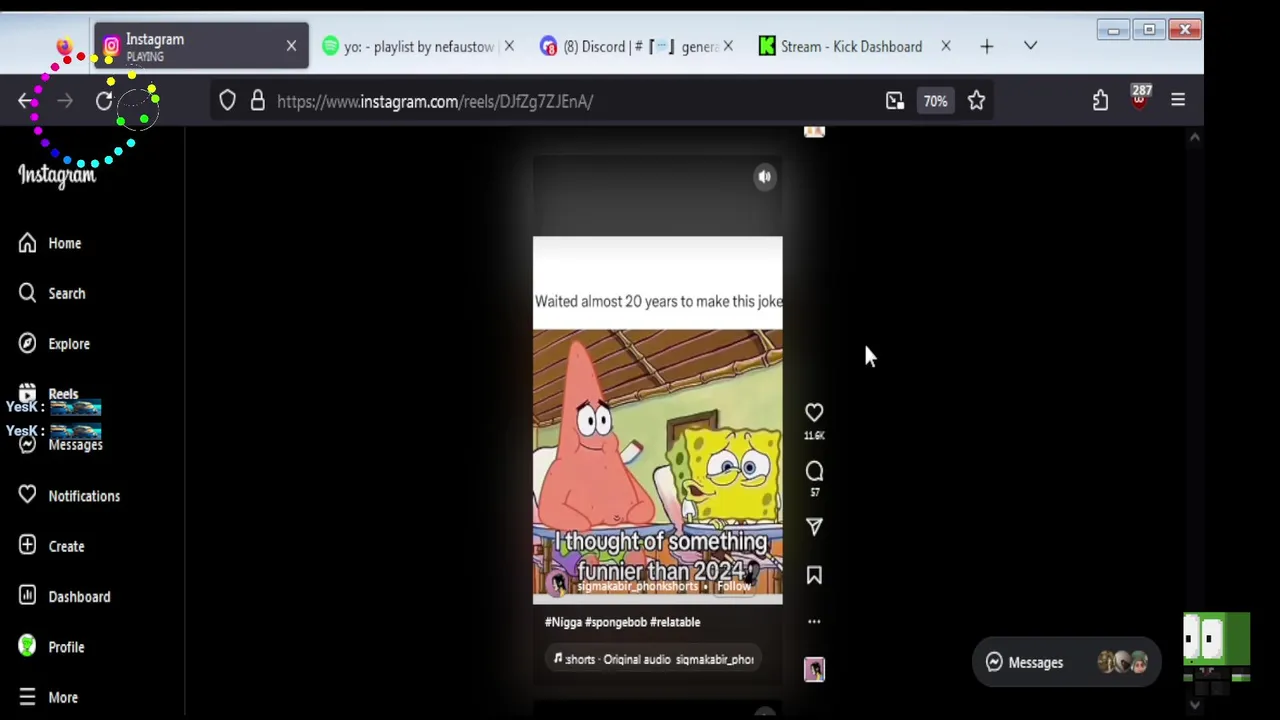Open Profile from sidebar
The image size is (1280, 720).
pyautogui.click(x=52, y=647)
